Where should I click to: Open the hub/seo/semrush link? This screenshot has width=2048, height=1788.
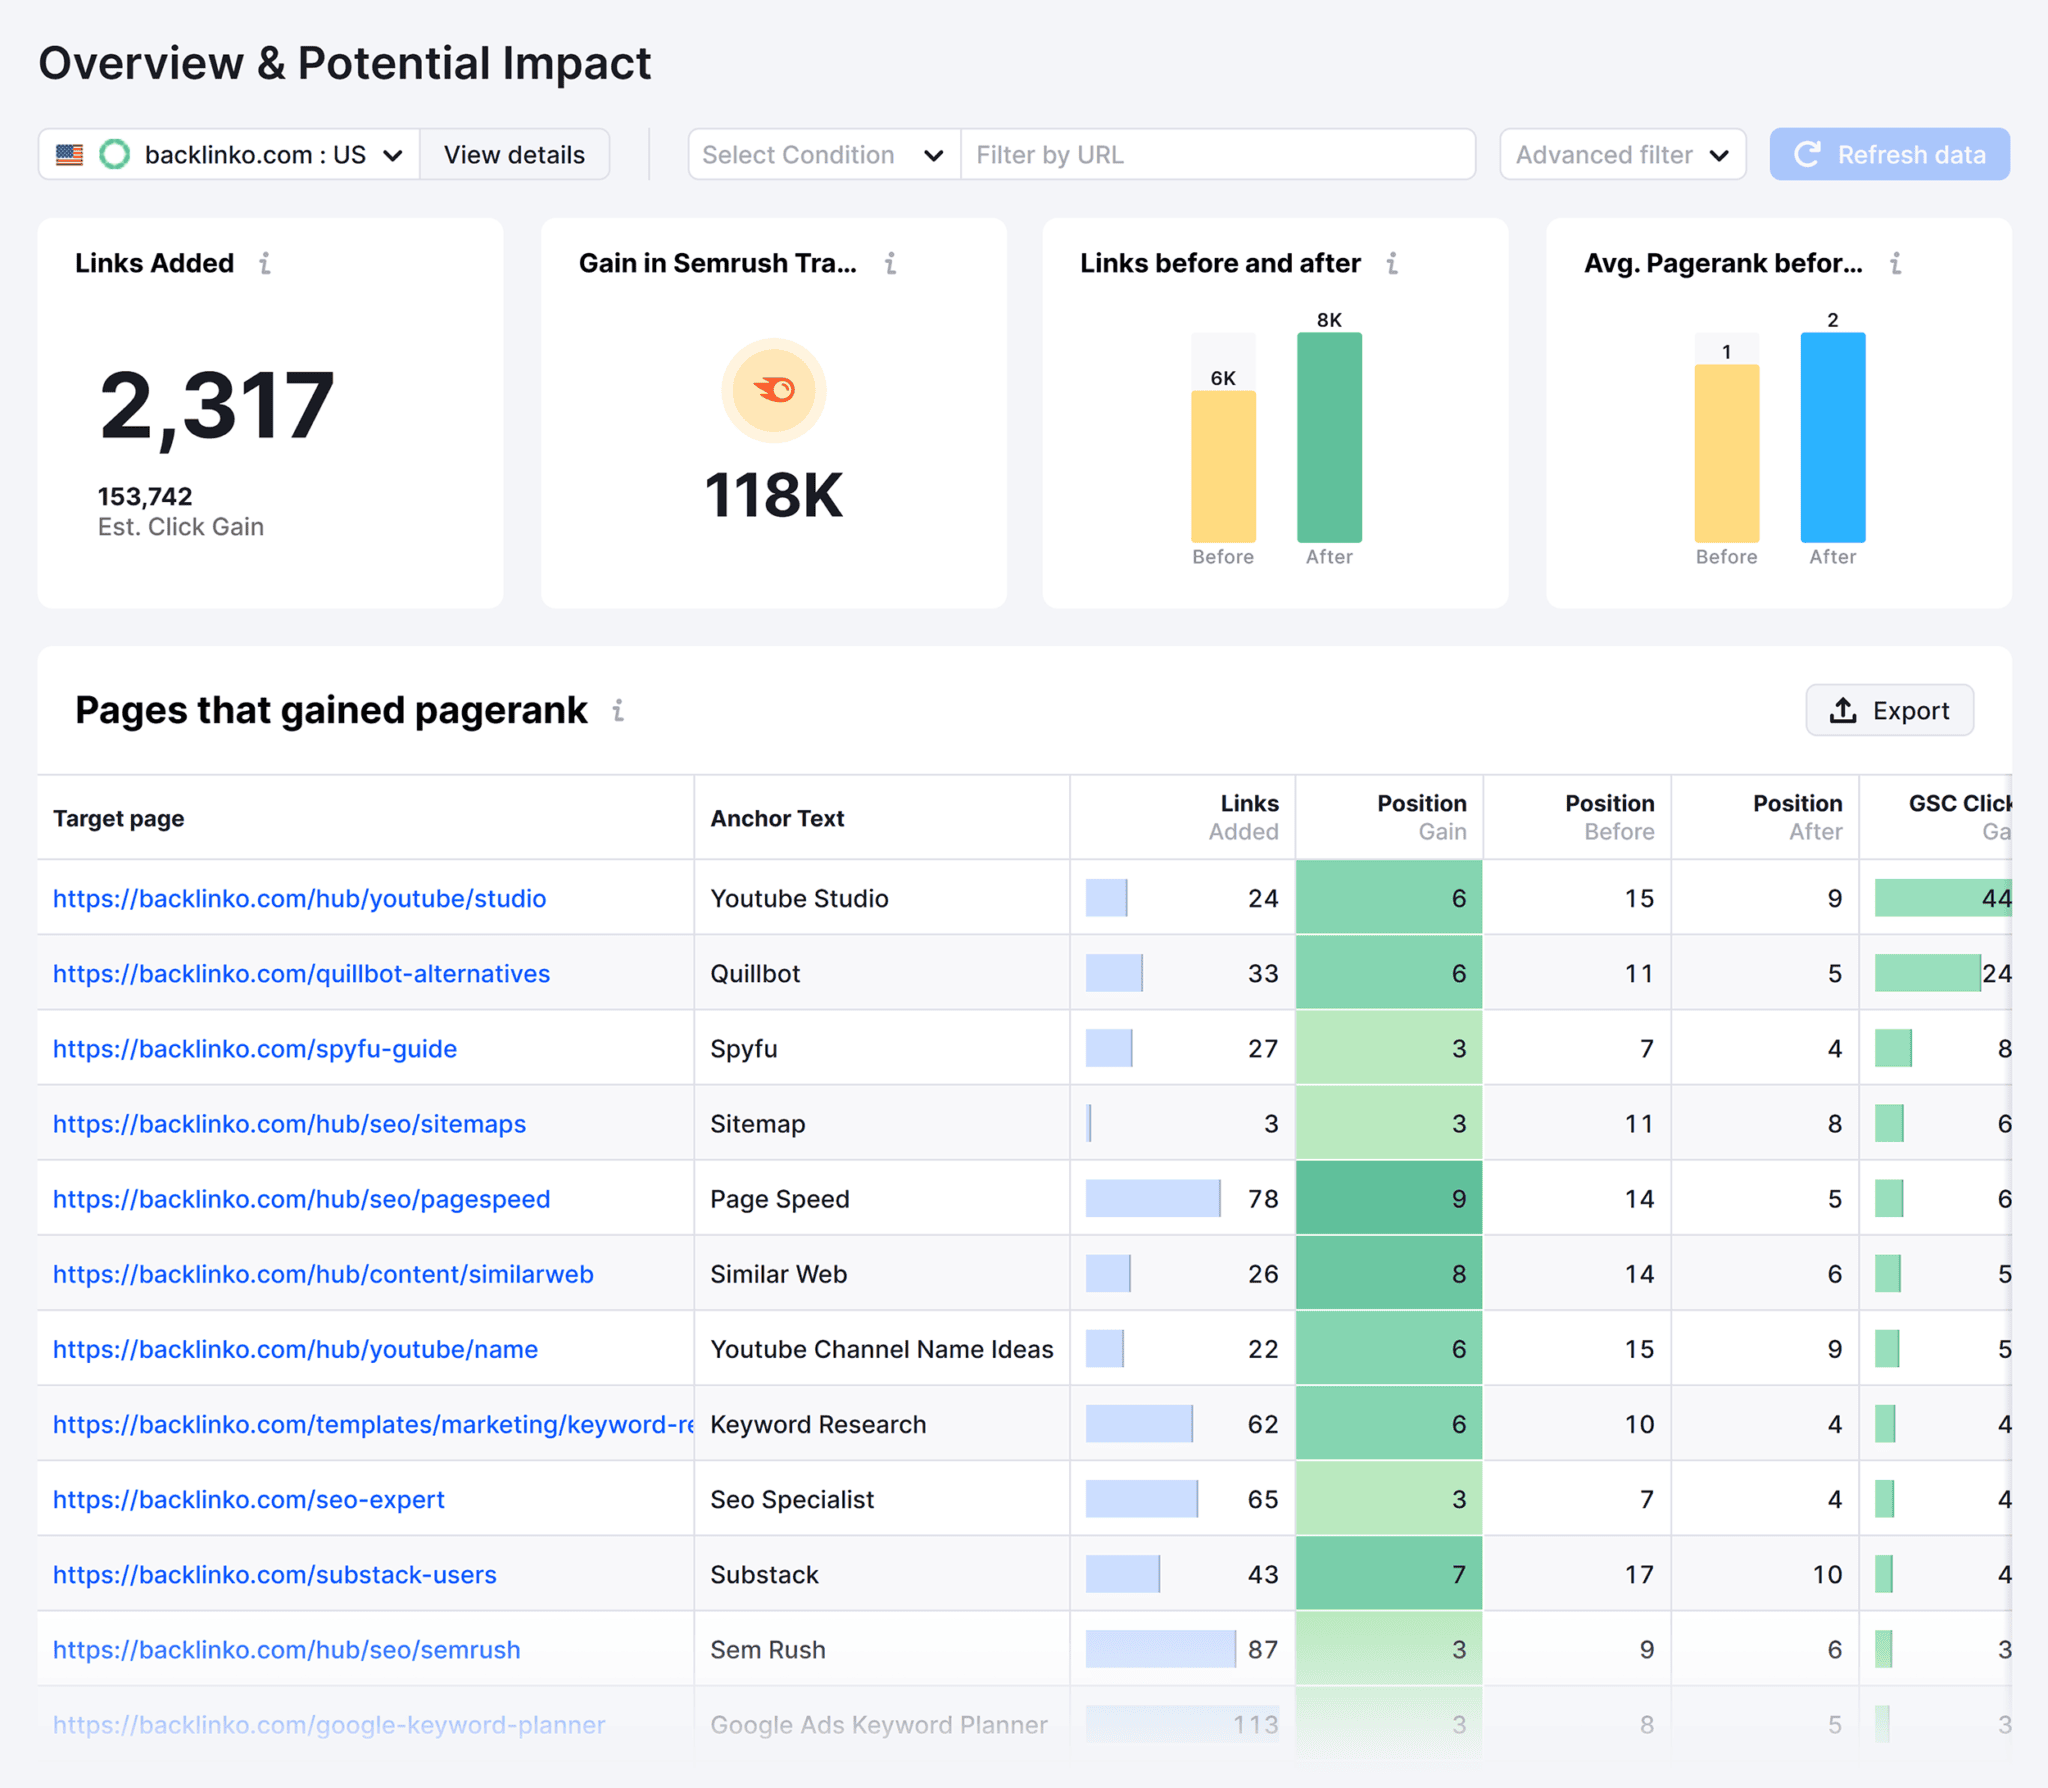287,1649
